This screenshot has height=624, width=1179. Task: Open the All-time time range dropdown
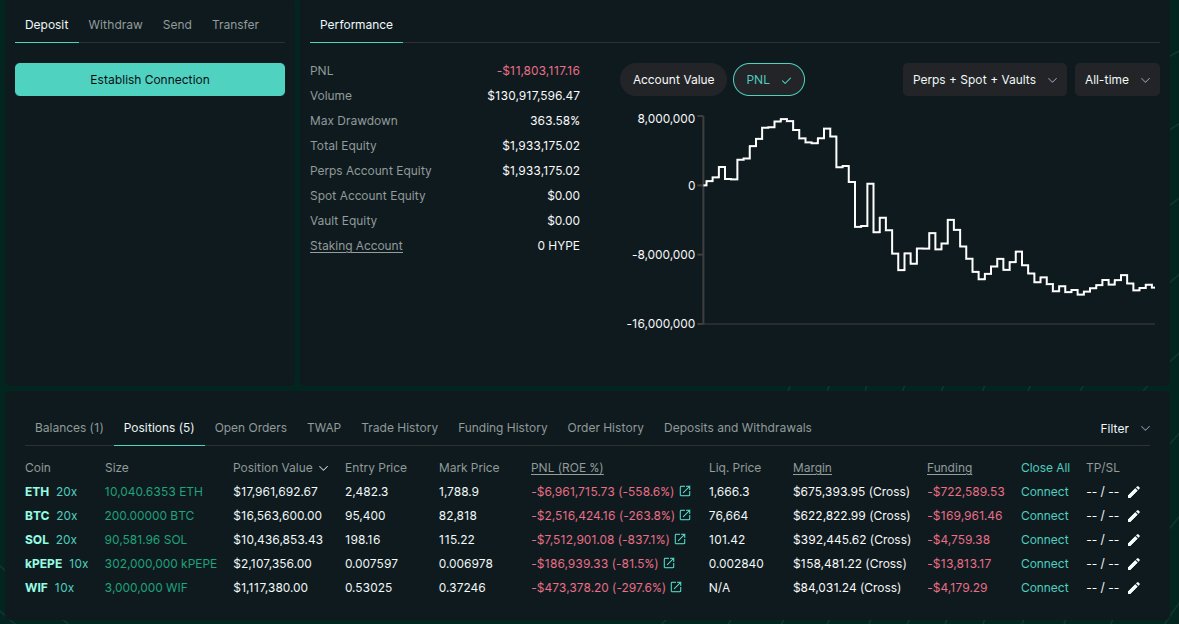(1117, 79)
